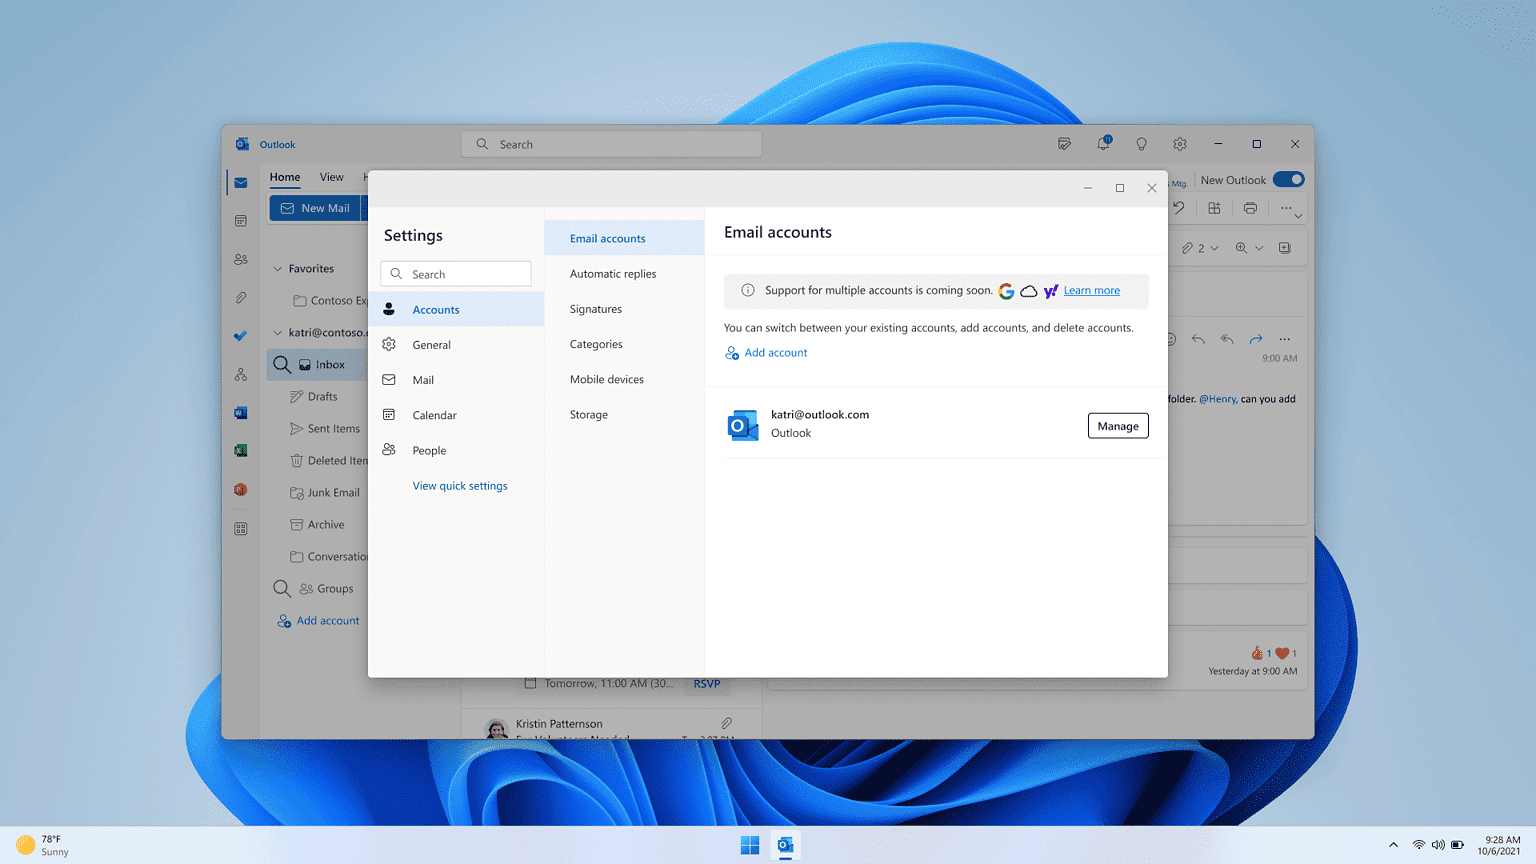The width and height of the screenshot is (1536, 864).
Task: Click the Manage button for katri@outlook.com
Action: (1117, 425)
